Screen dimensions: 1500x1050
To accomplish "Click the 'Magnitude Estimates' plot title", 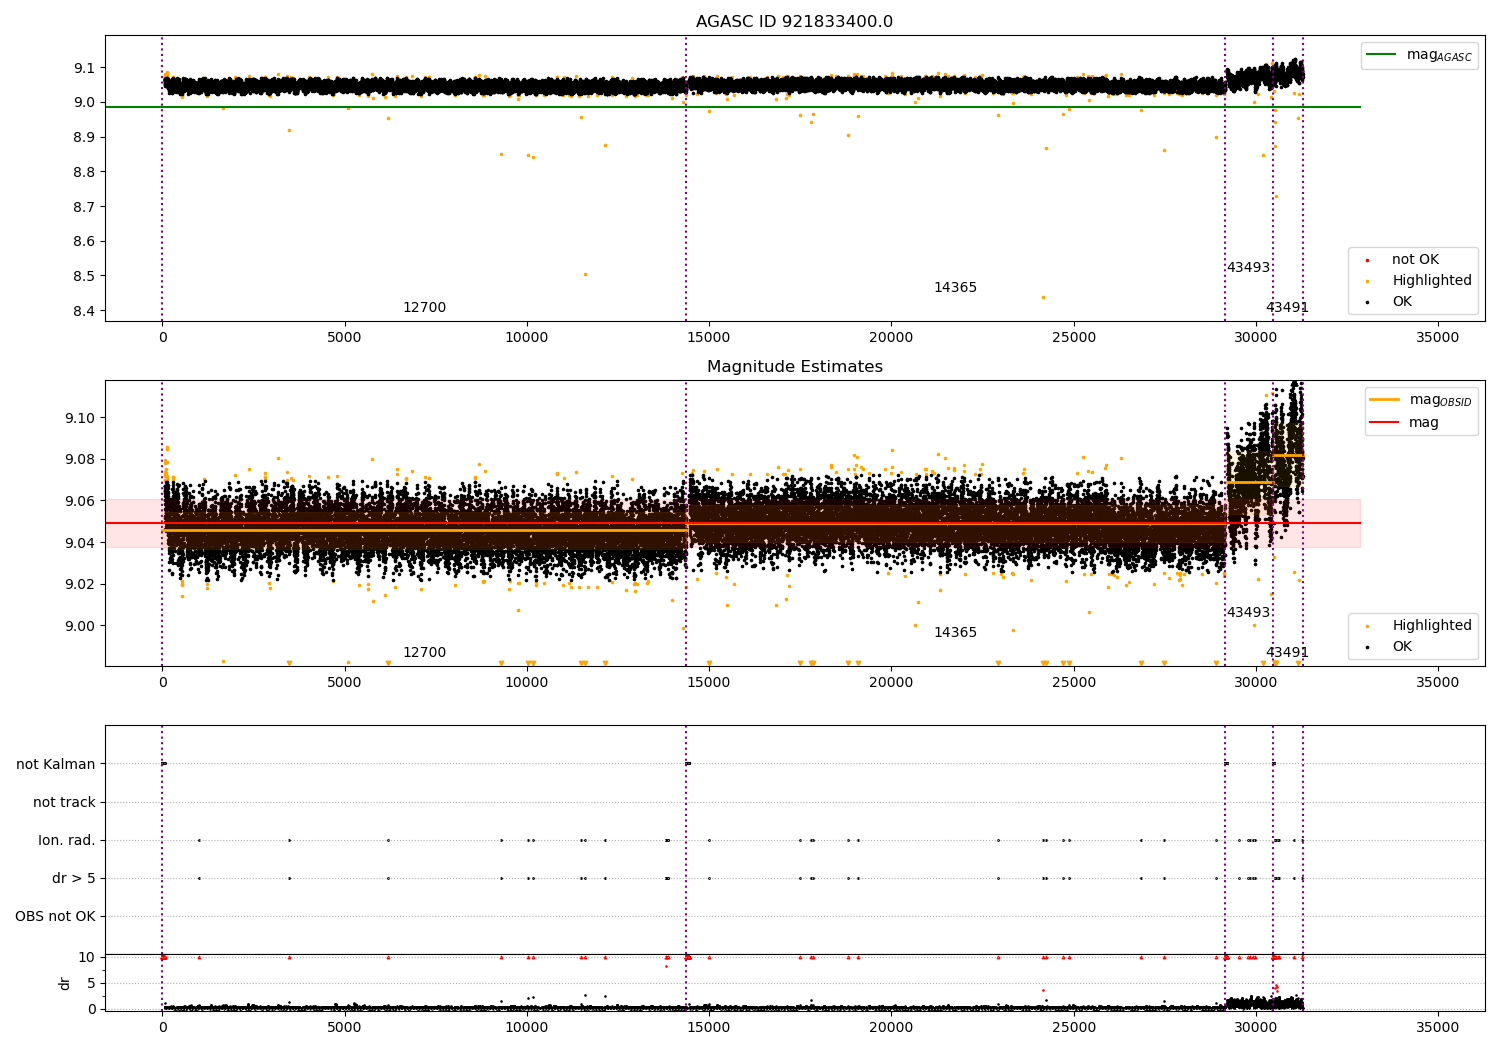I will (794, 367).
